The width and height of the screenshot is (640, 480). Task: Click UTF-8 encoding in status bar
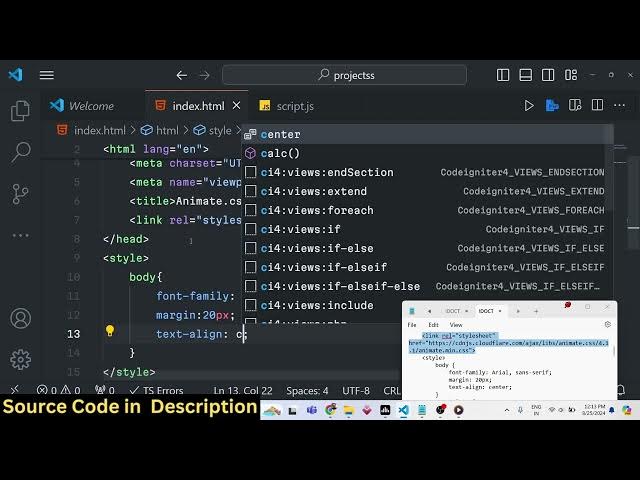(x=356, y=391)
